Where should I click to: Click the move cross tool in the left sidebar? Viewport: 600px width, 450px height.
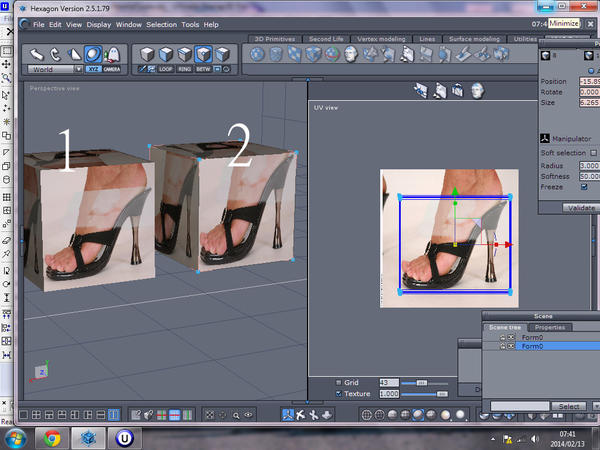7,64
